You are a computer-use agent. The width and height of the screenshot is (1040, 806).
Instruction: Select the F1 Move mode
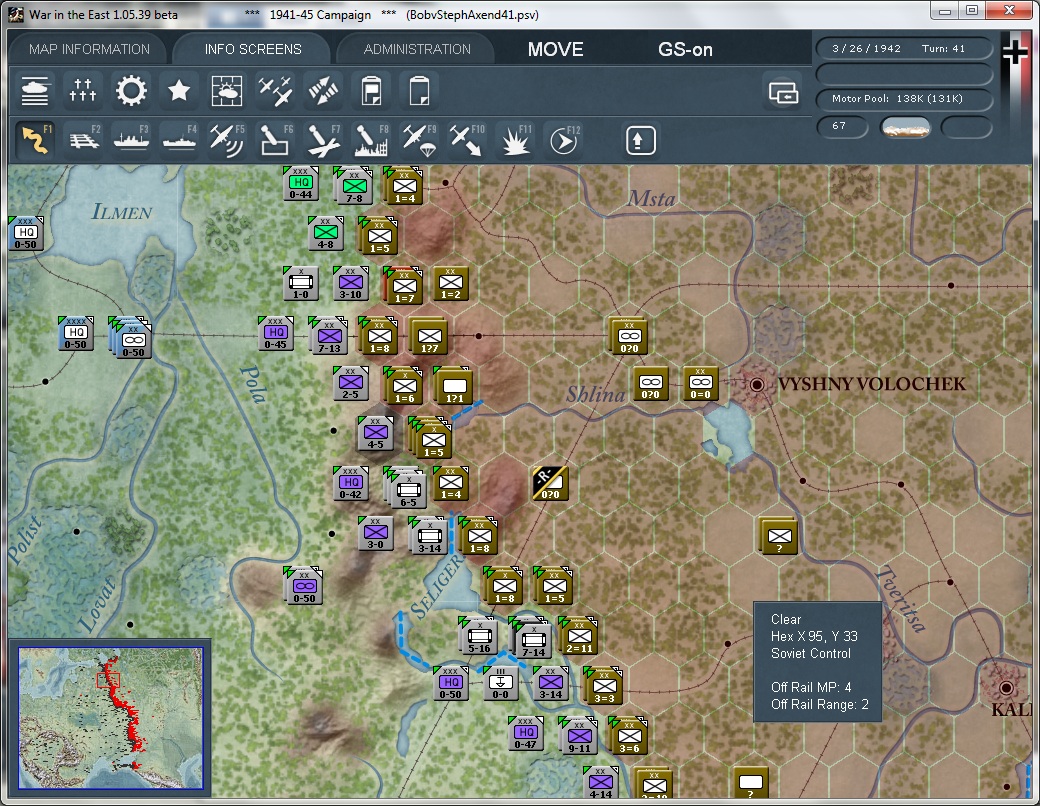(35, 139)
